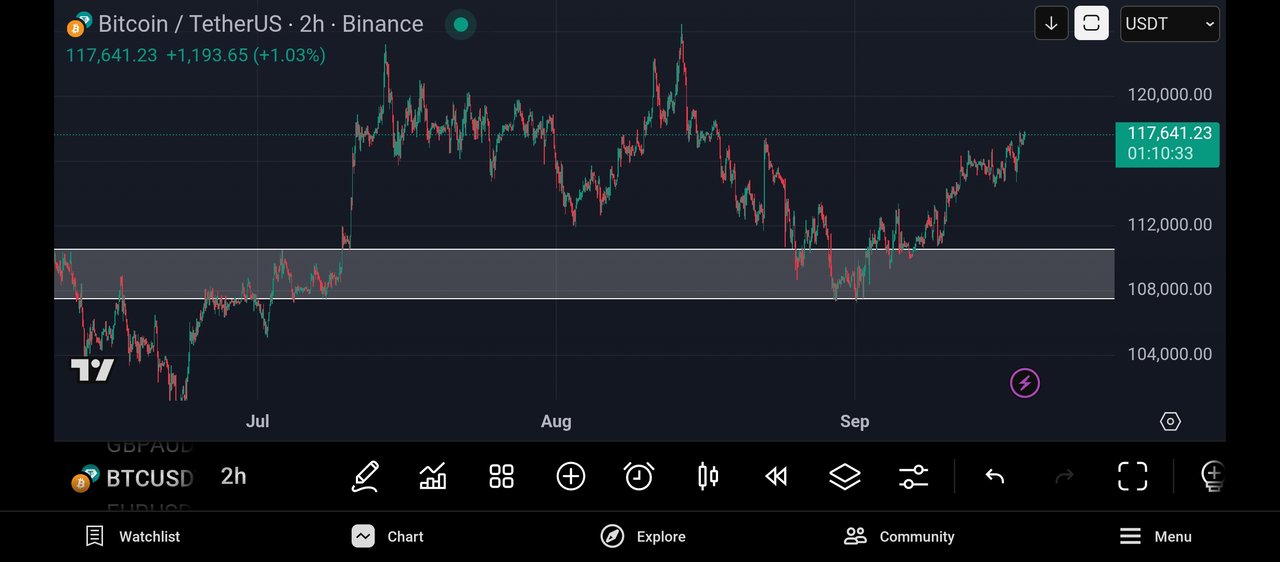Open price scale settings hexagon icon
The height and width of the screenshot is (562, 1280).
[1170, 421]
